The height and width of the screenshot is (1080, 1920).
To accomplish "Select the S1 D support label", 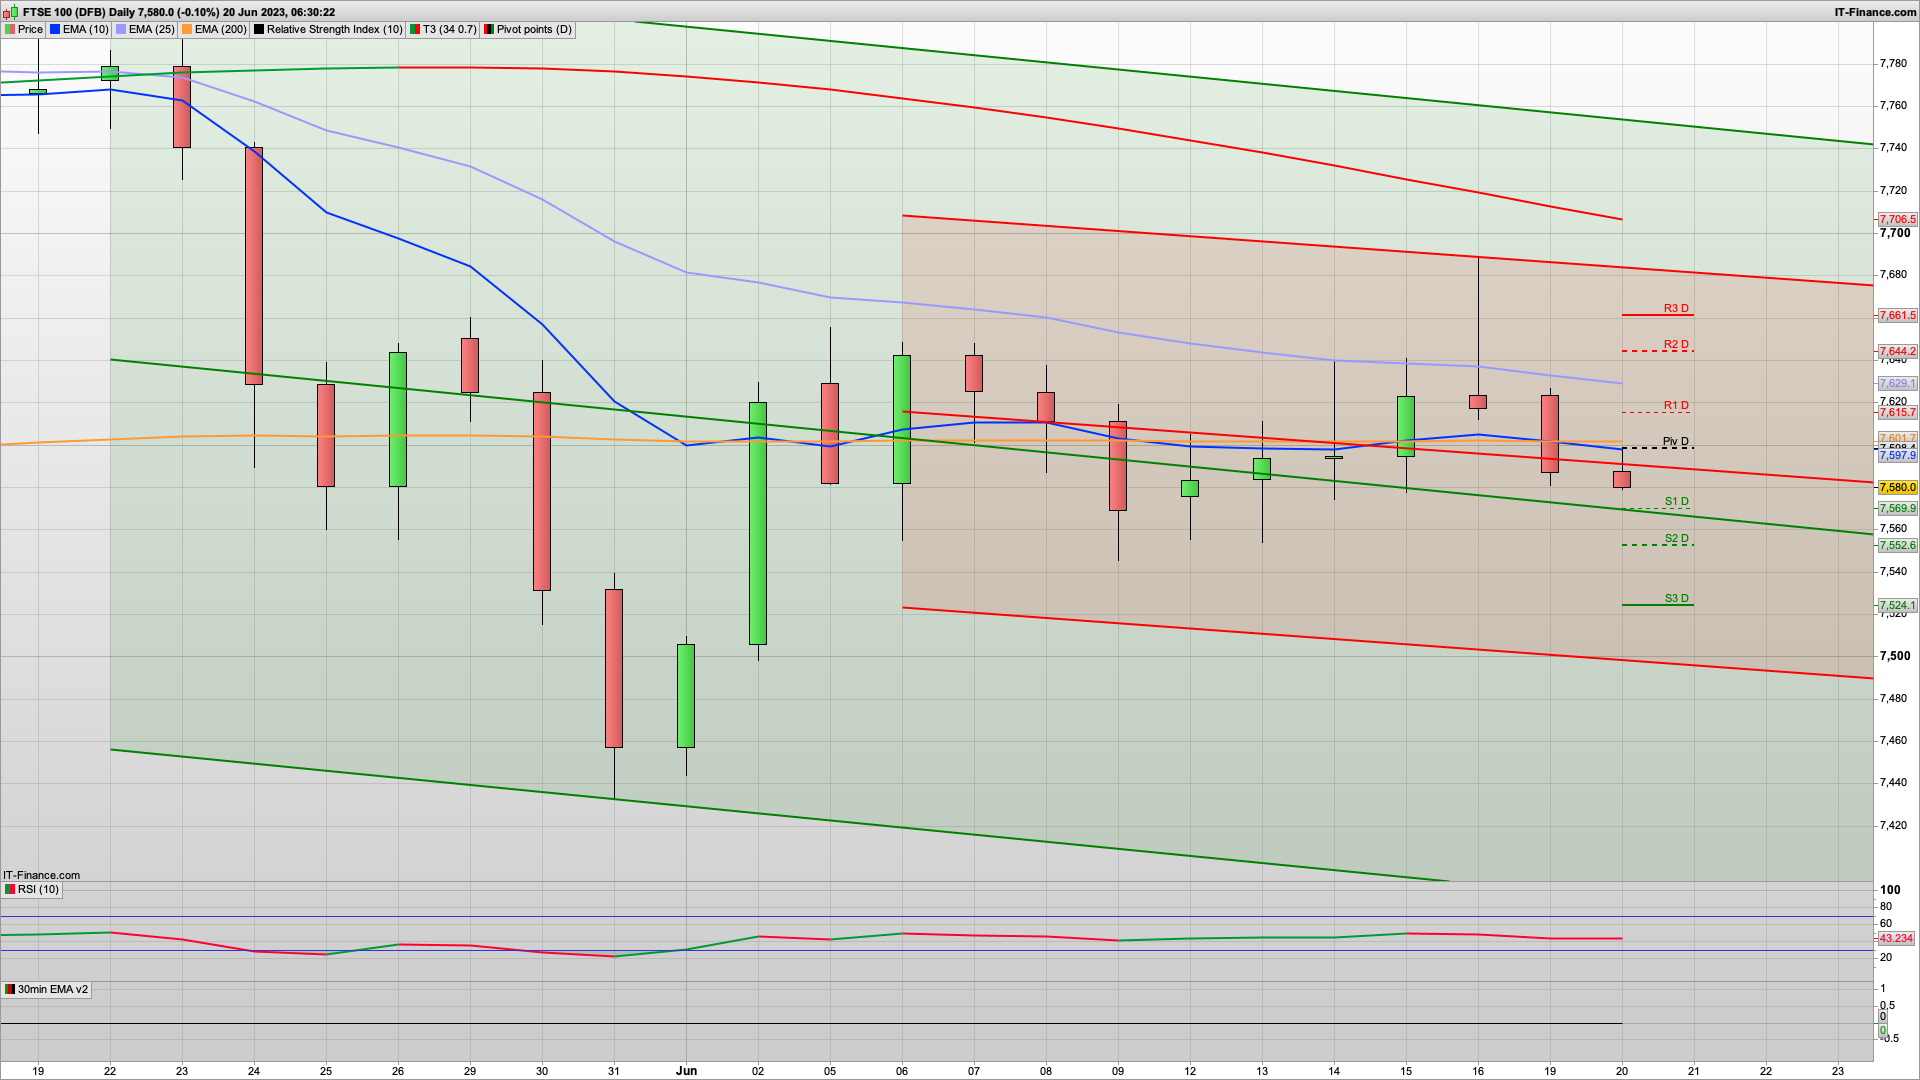I will (x=1676, y=501).
